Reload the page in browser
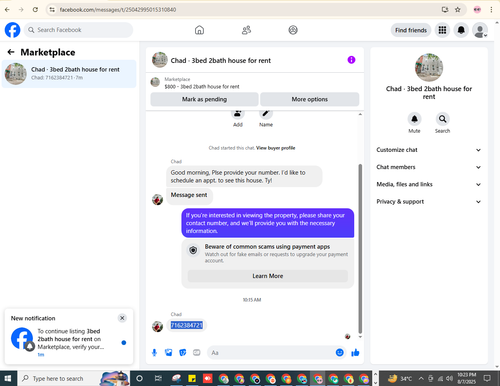 point(35,10)
